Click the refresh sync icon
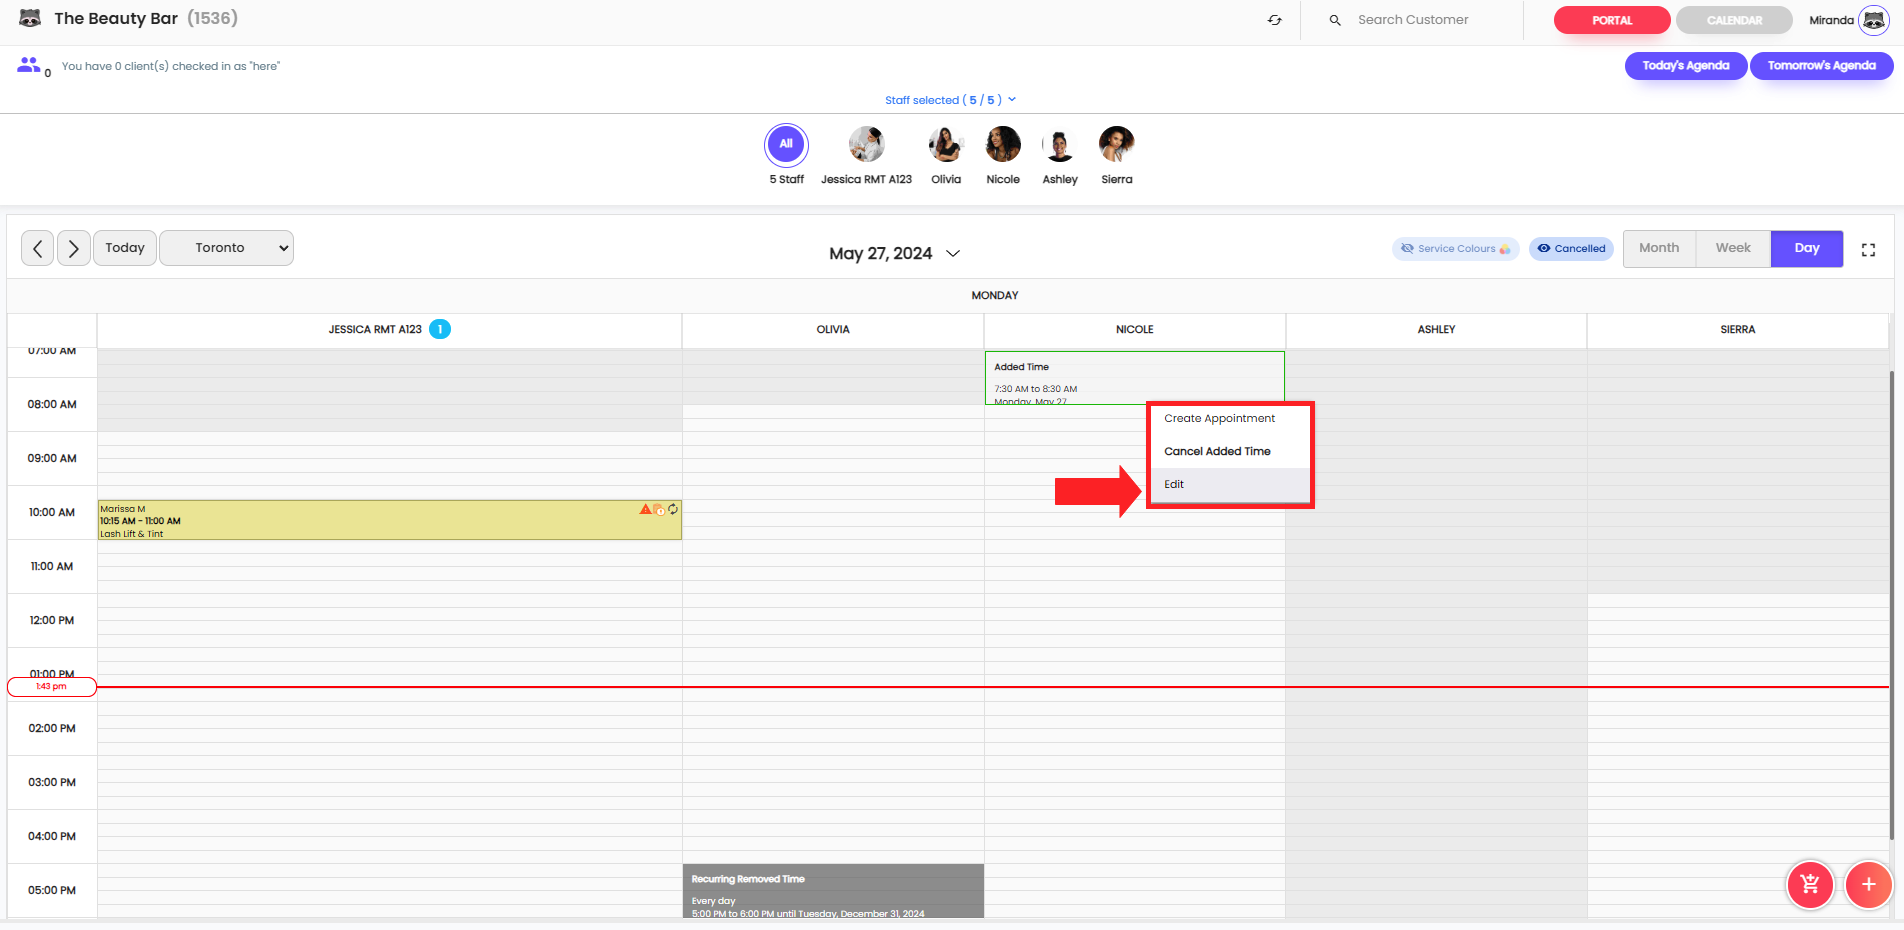This screenshot has width=1904, height=930. (x=1274, y=20)
